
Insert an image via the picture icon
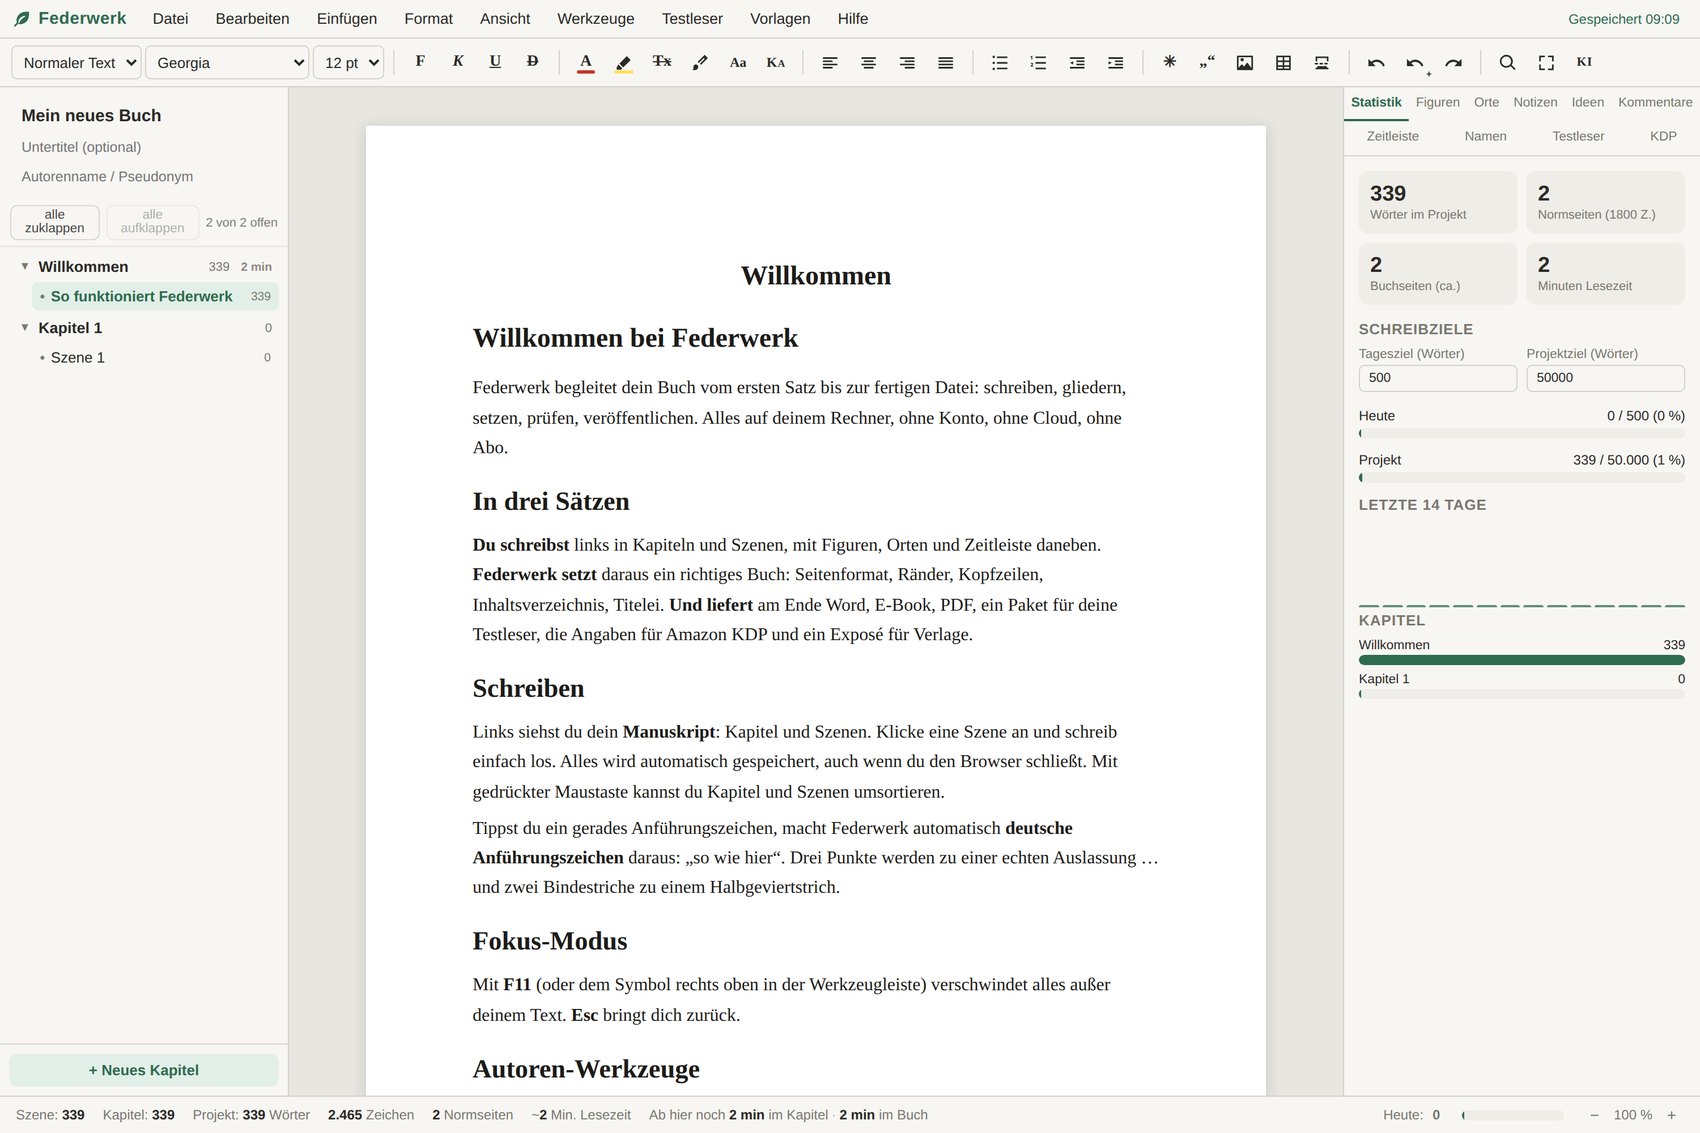(1245, 62)
